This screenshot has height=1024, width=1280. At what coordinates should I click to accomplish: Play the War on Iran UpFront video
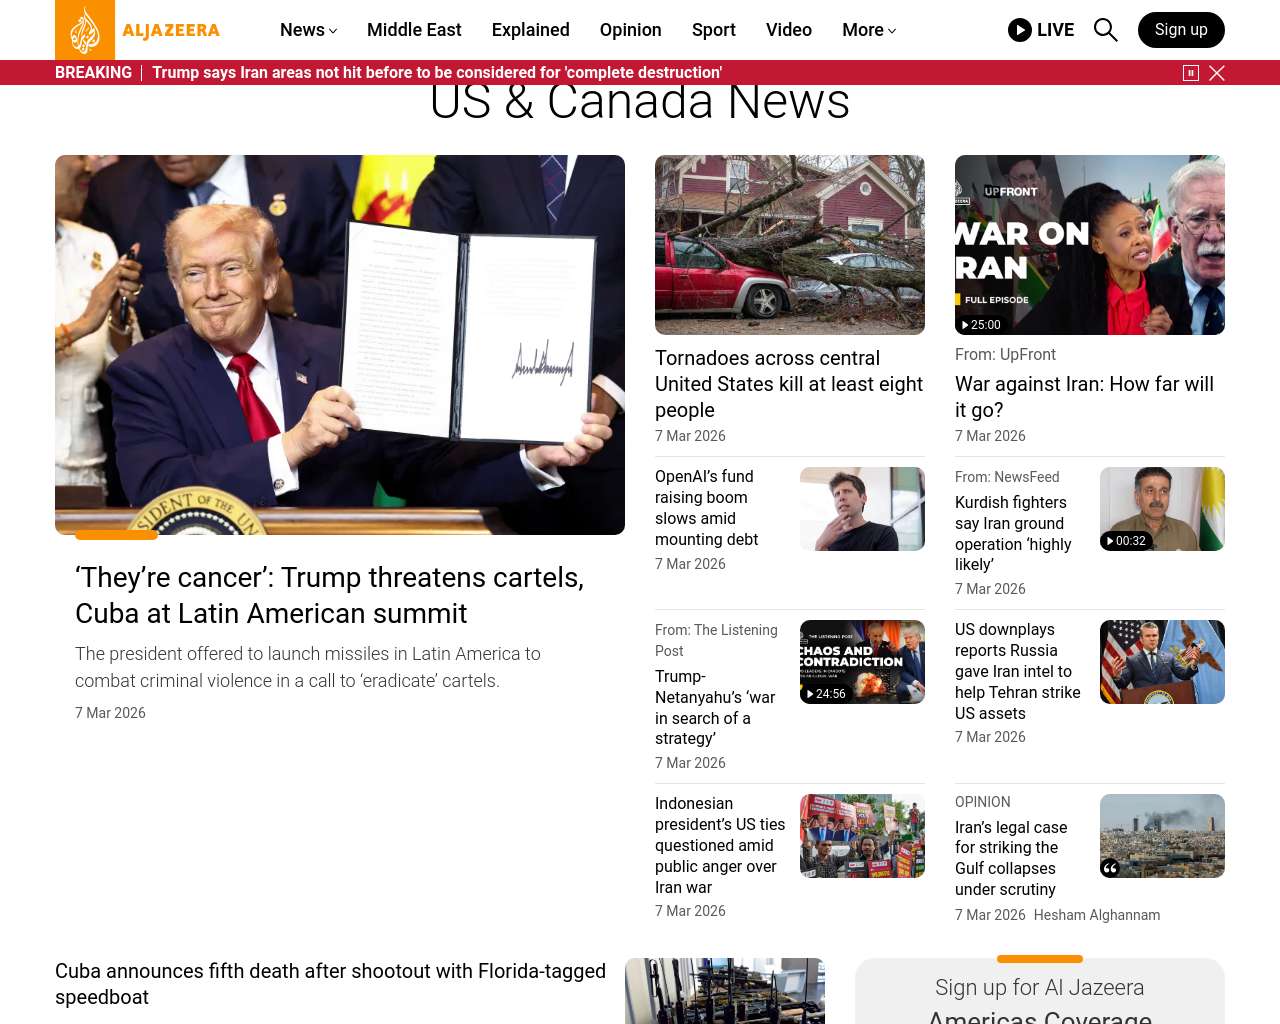coord(1090,245)
